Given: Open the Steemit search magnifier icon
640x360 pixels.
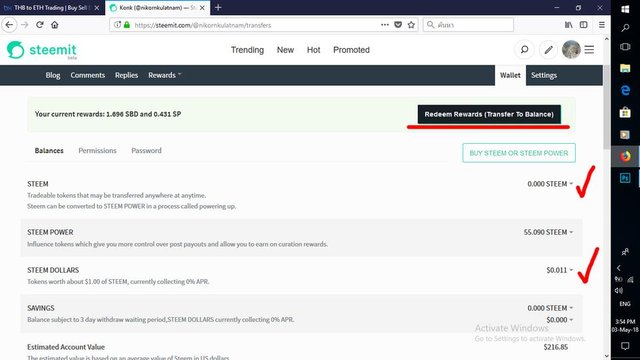Looking at the screenshot, I should click(x=524, y=50).
